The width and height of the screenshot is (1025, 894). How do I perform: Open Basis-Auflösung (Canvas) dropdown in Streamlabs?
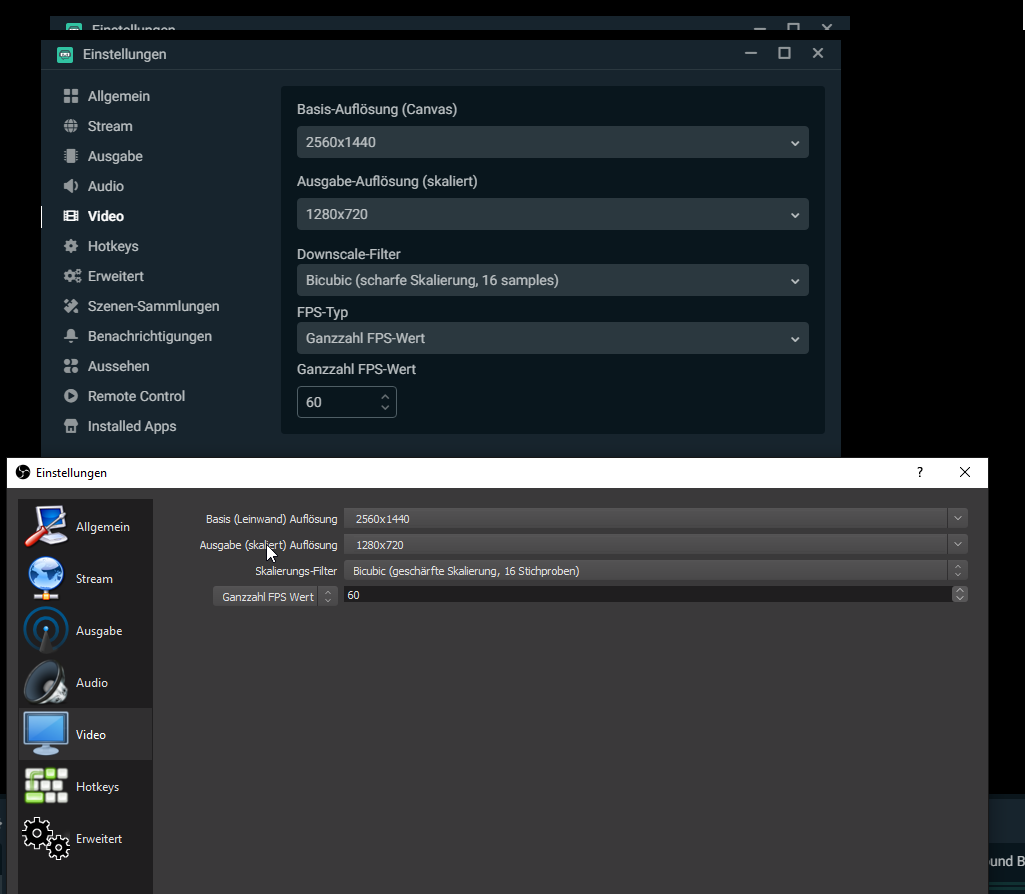pyautogui.click(x=552, y=142)
